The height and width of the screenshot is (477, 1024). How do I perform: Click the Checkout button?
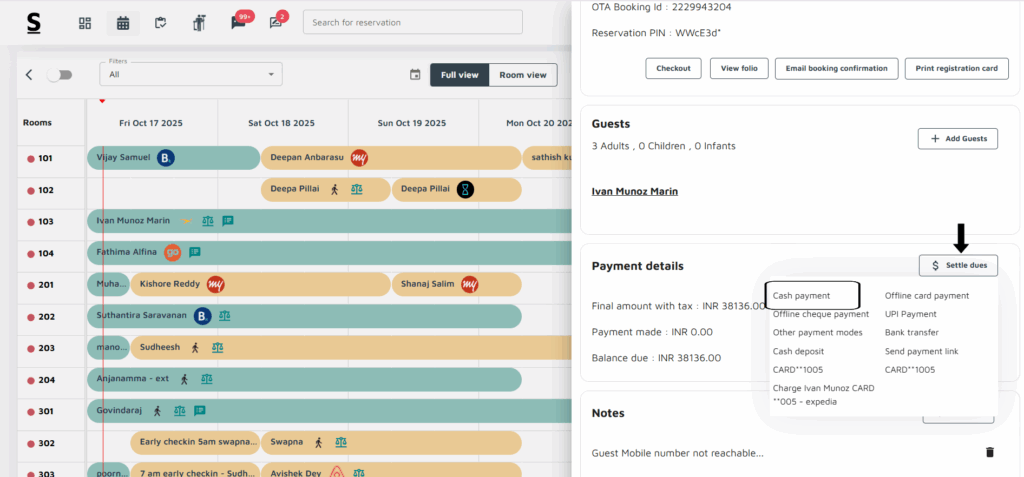(673, 68)
